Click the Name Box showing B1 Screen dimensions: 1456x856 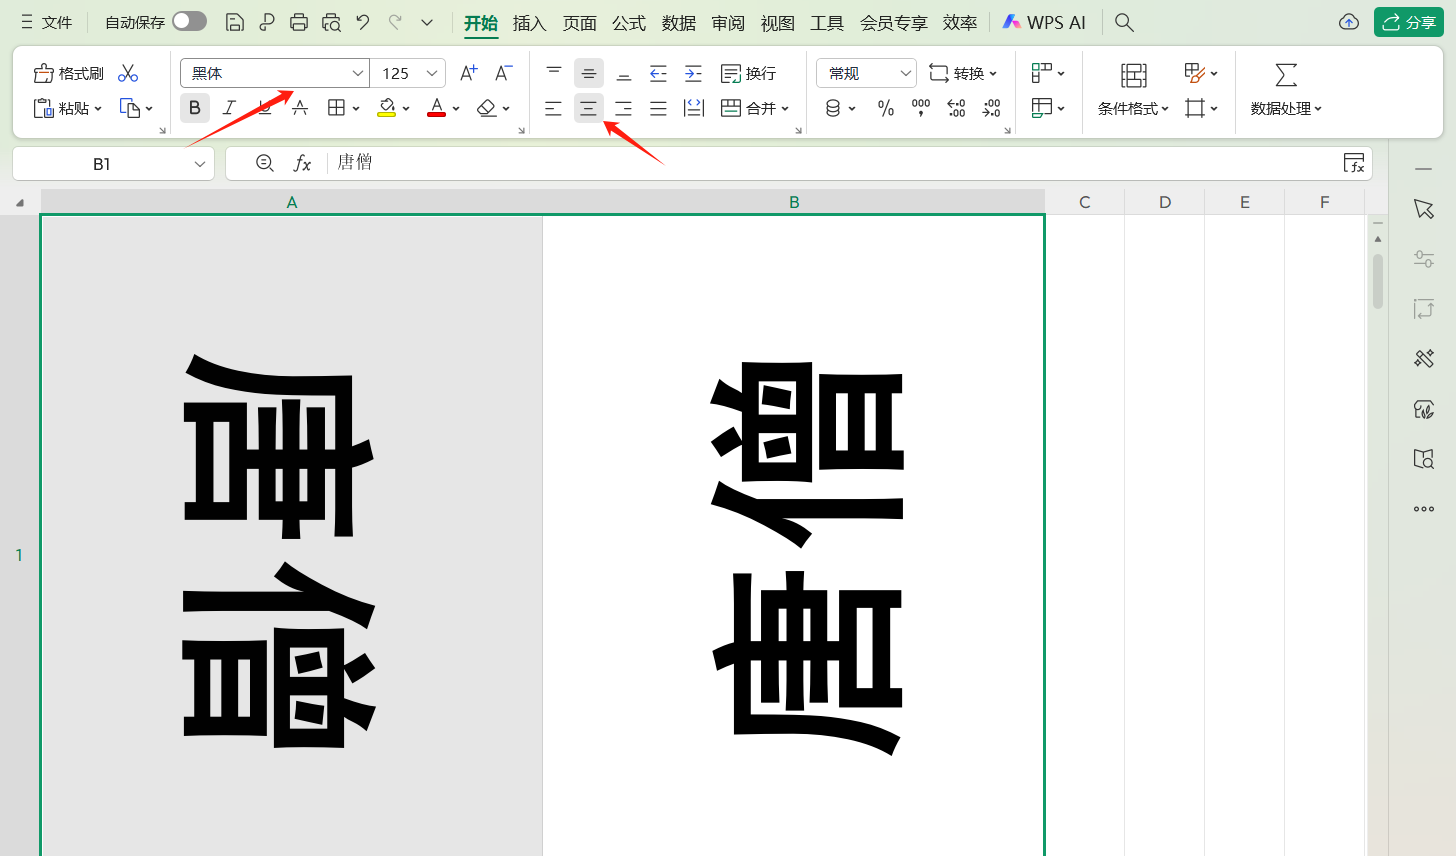(102, 164)
